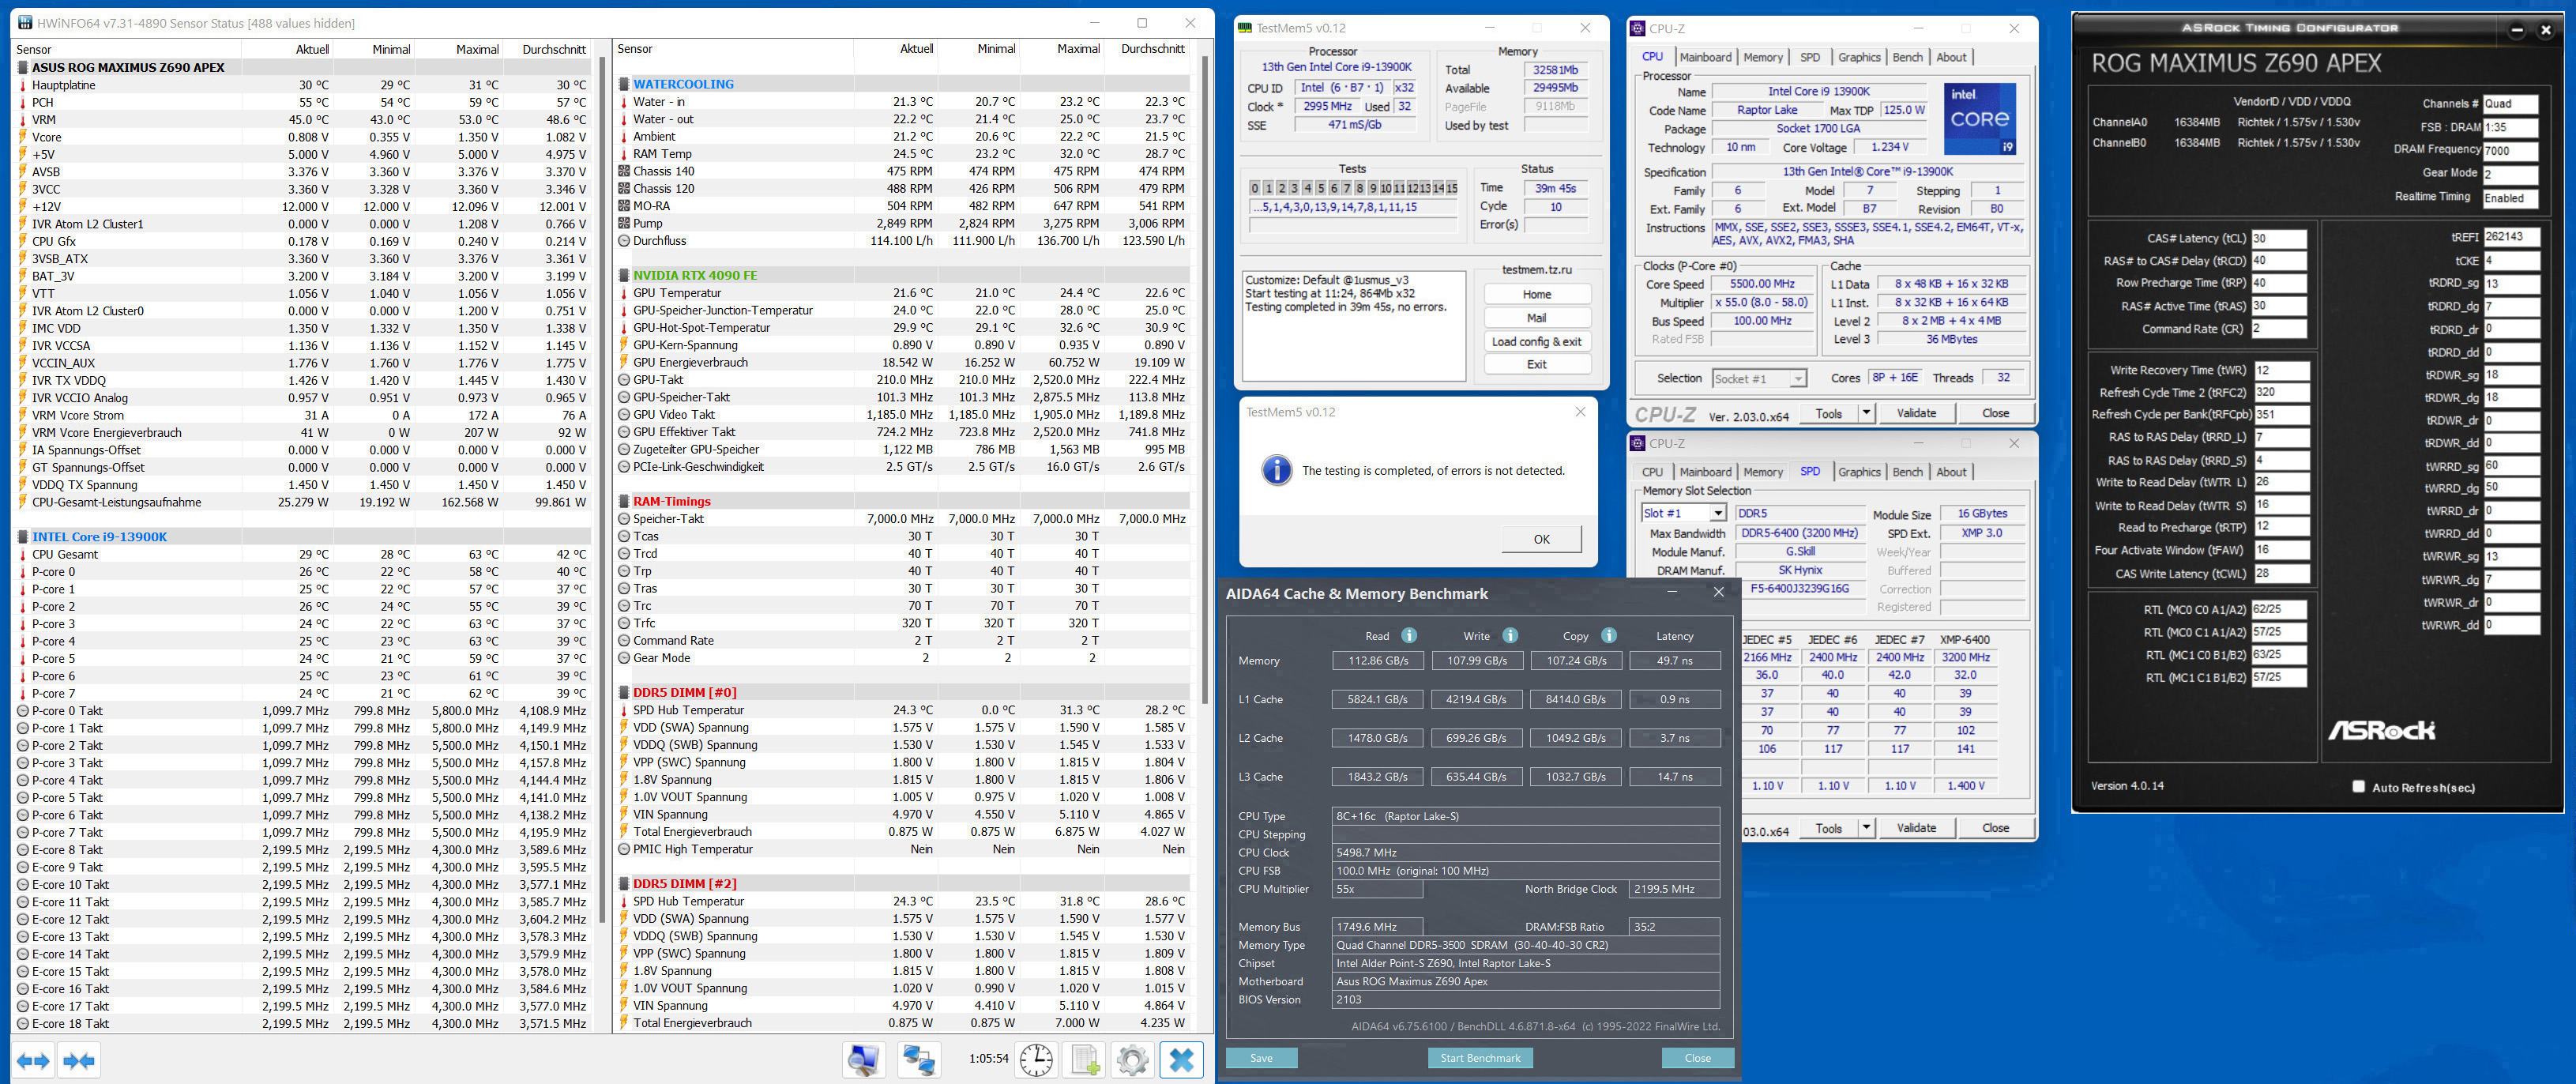Open the Bench tab in upper CPU-Z window
This screenshot has width=2576, height=1084.
point(1907,57)
